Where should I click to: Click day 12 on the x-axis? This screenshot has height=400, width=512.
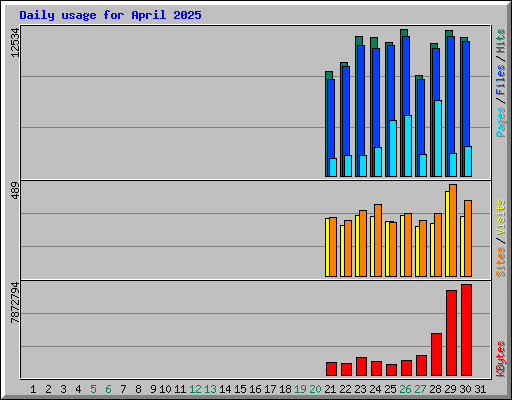point(195,389)
